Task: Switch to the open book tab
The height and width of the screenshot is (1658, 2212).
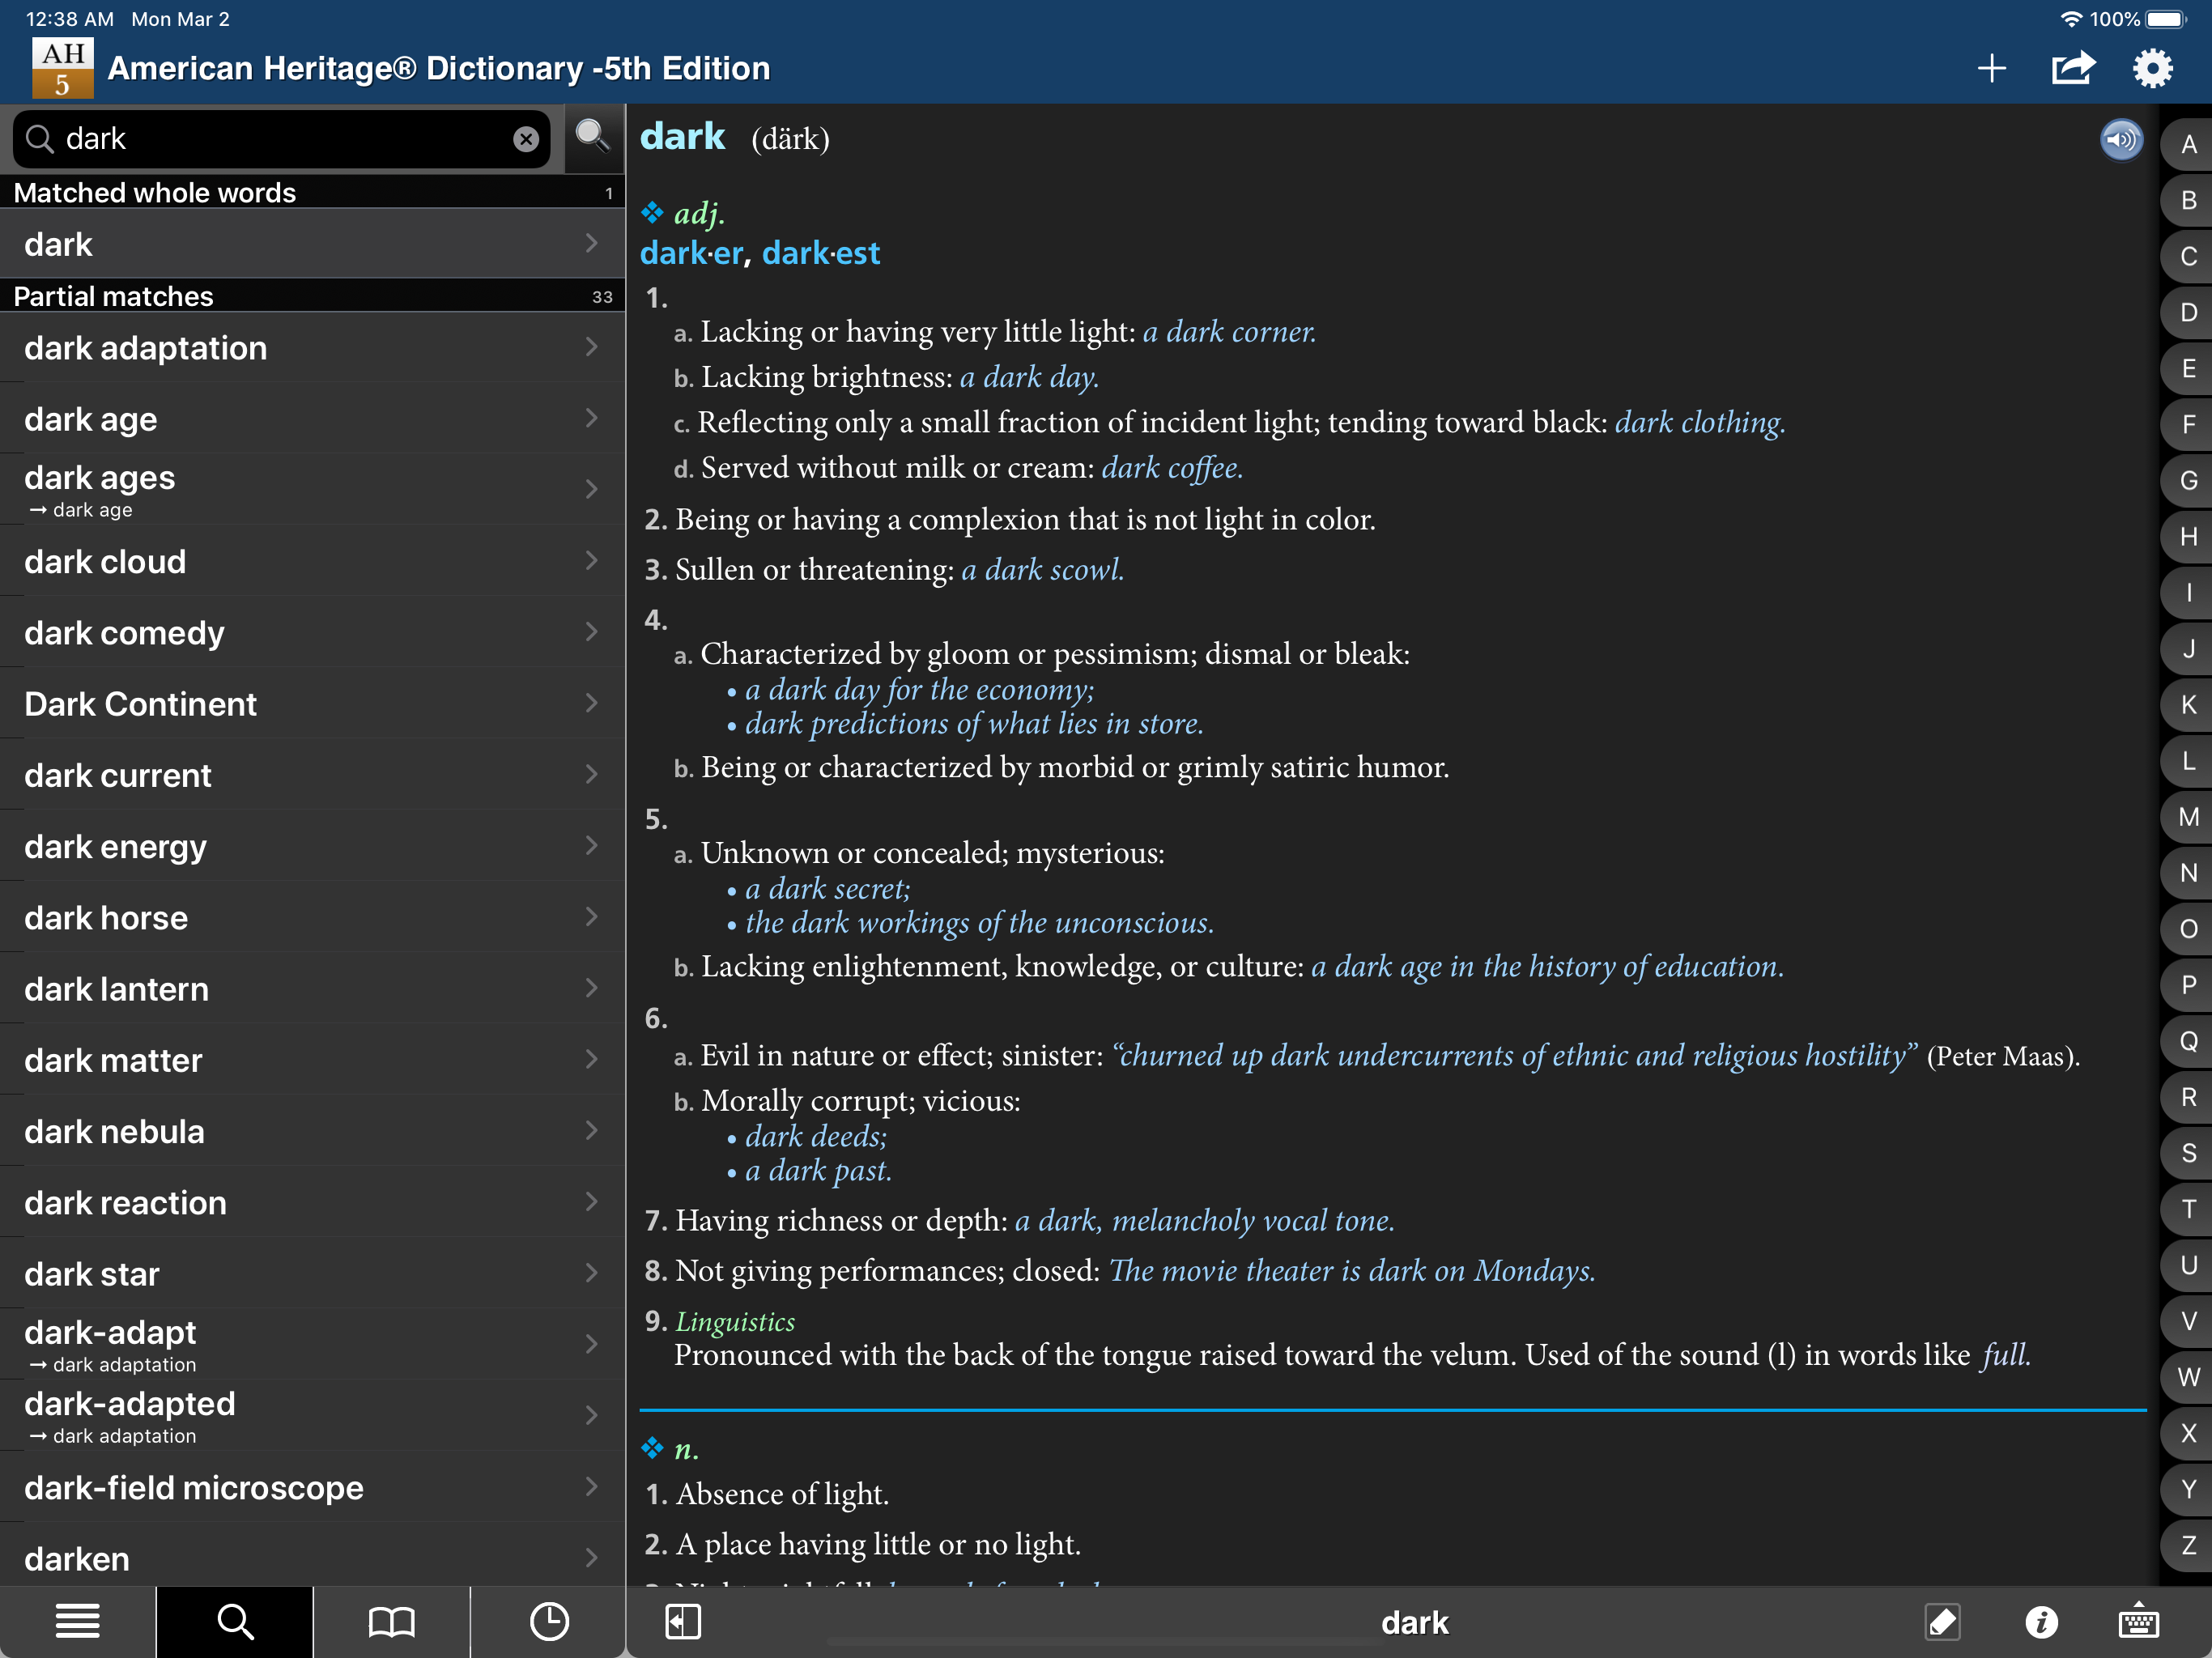Action: 391,1621
